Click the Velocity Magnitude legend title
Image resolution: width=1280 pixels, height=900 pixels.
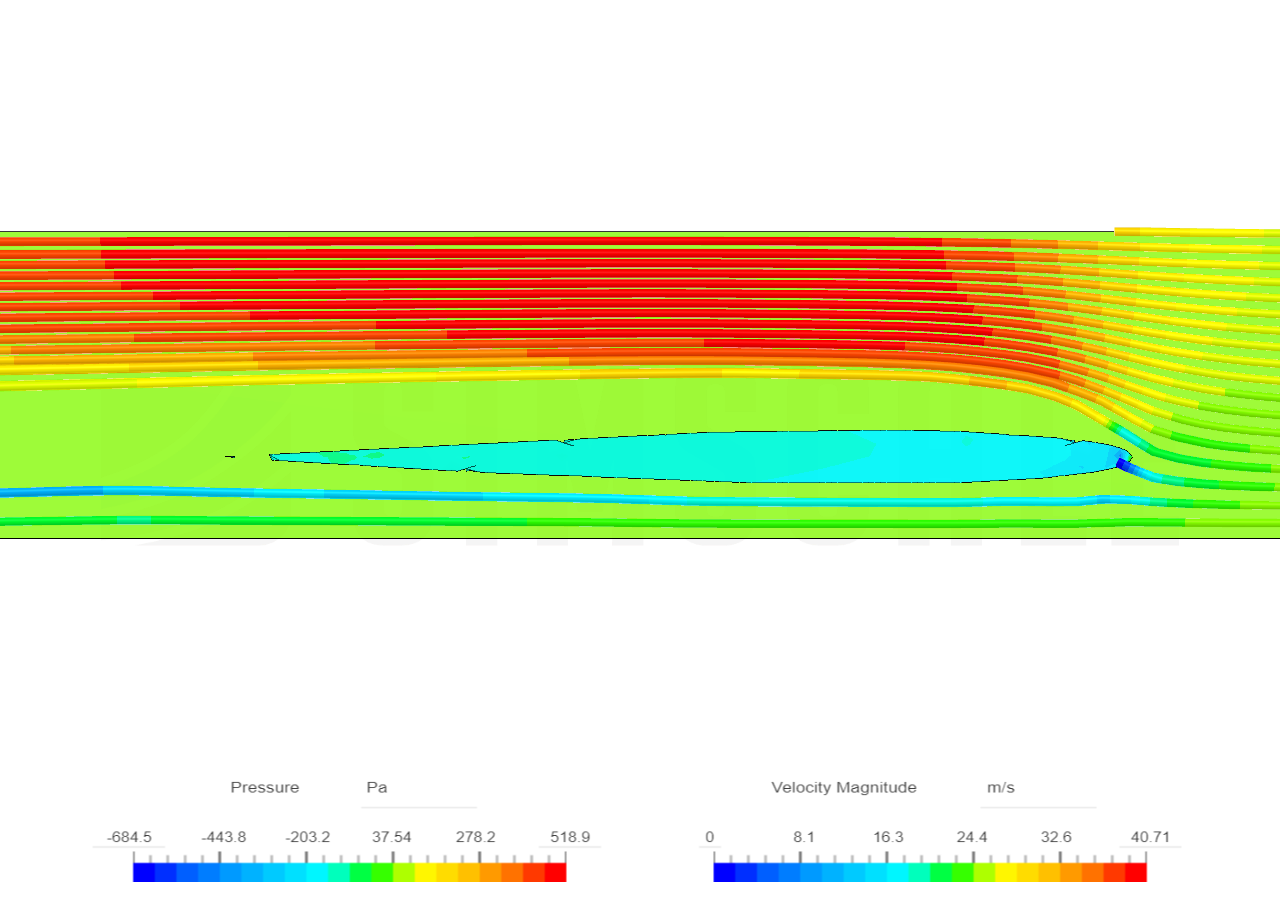[x=844, y=787]
